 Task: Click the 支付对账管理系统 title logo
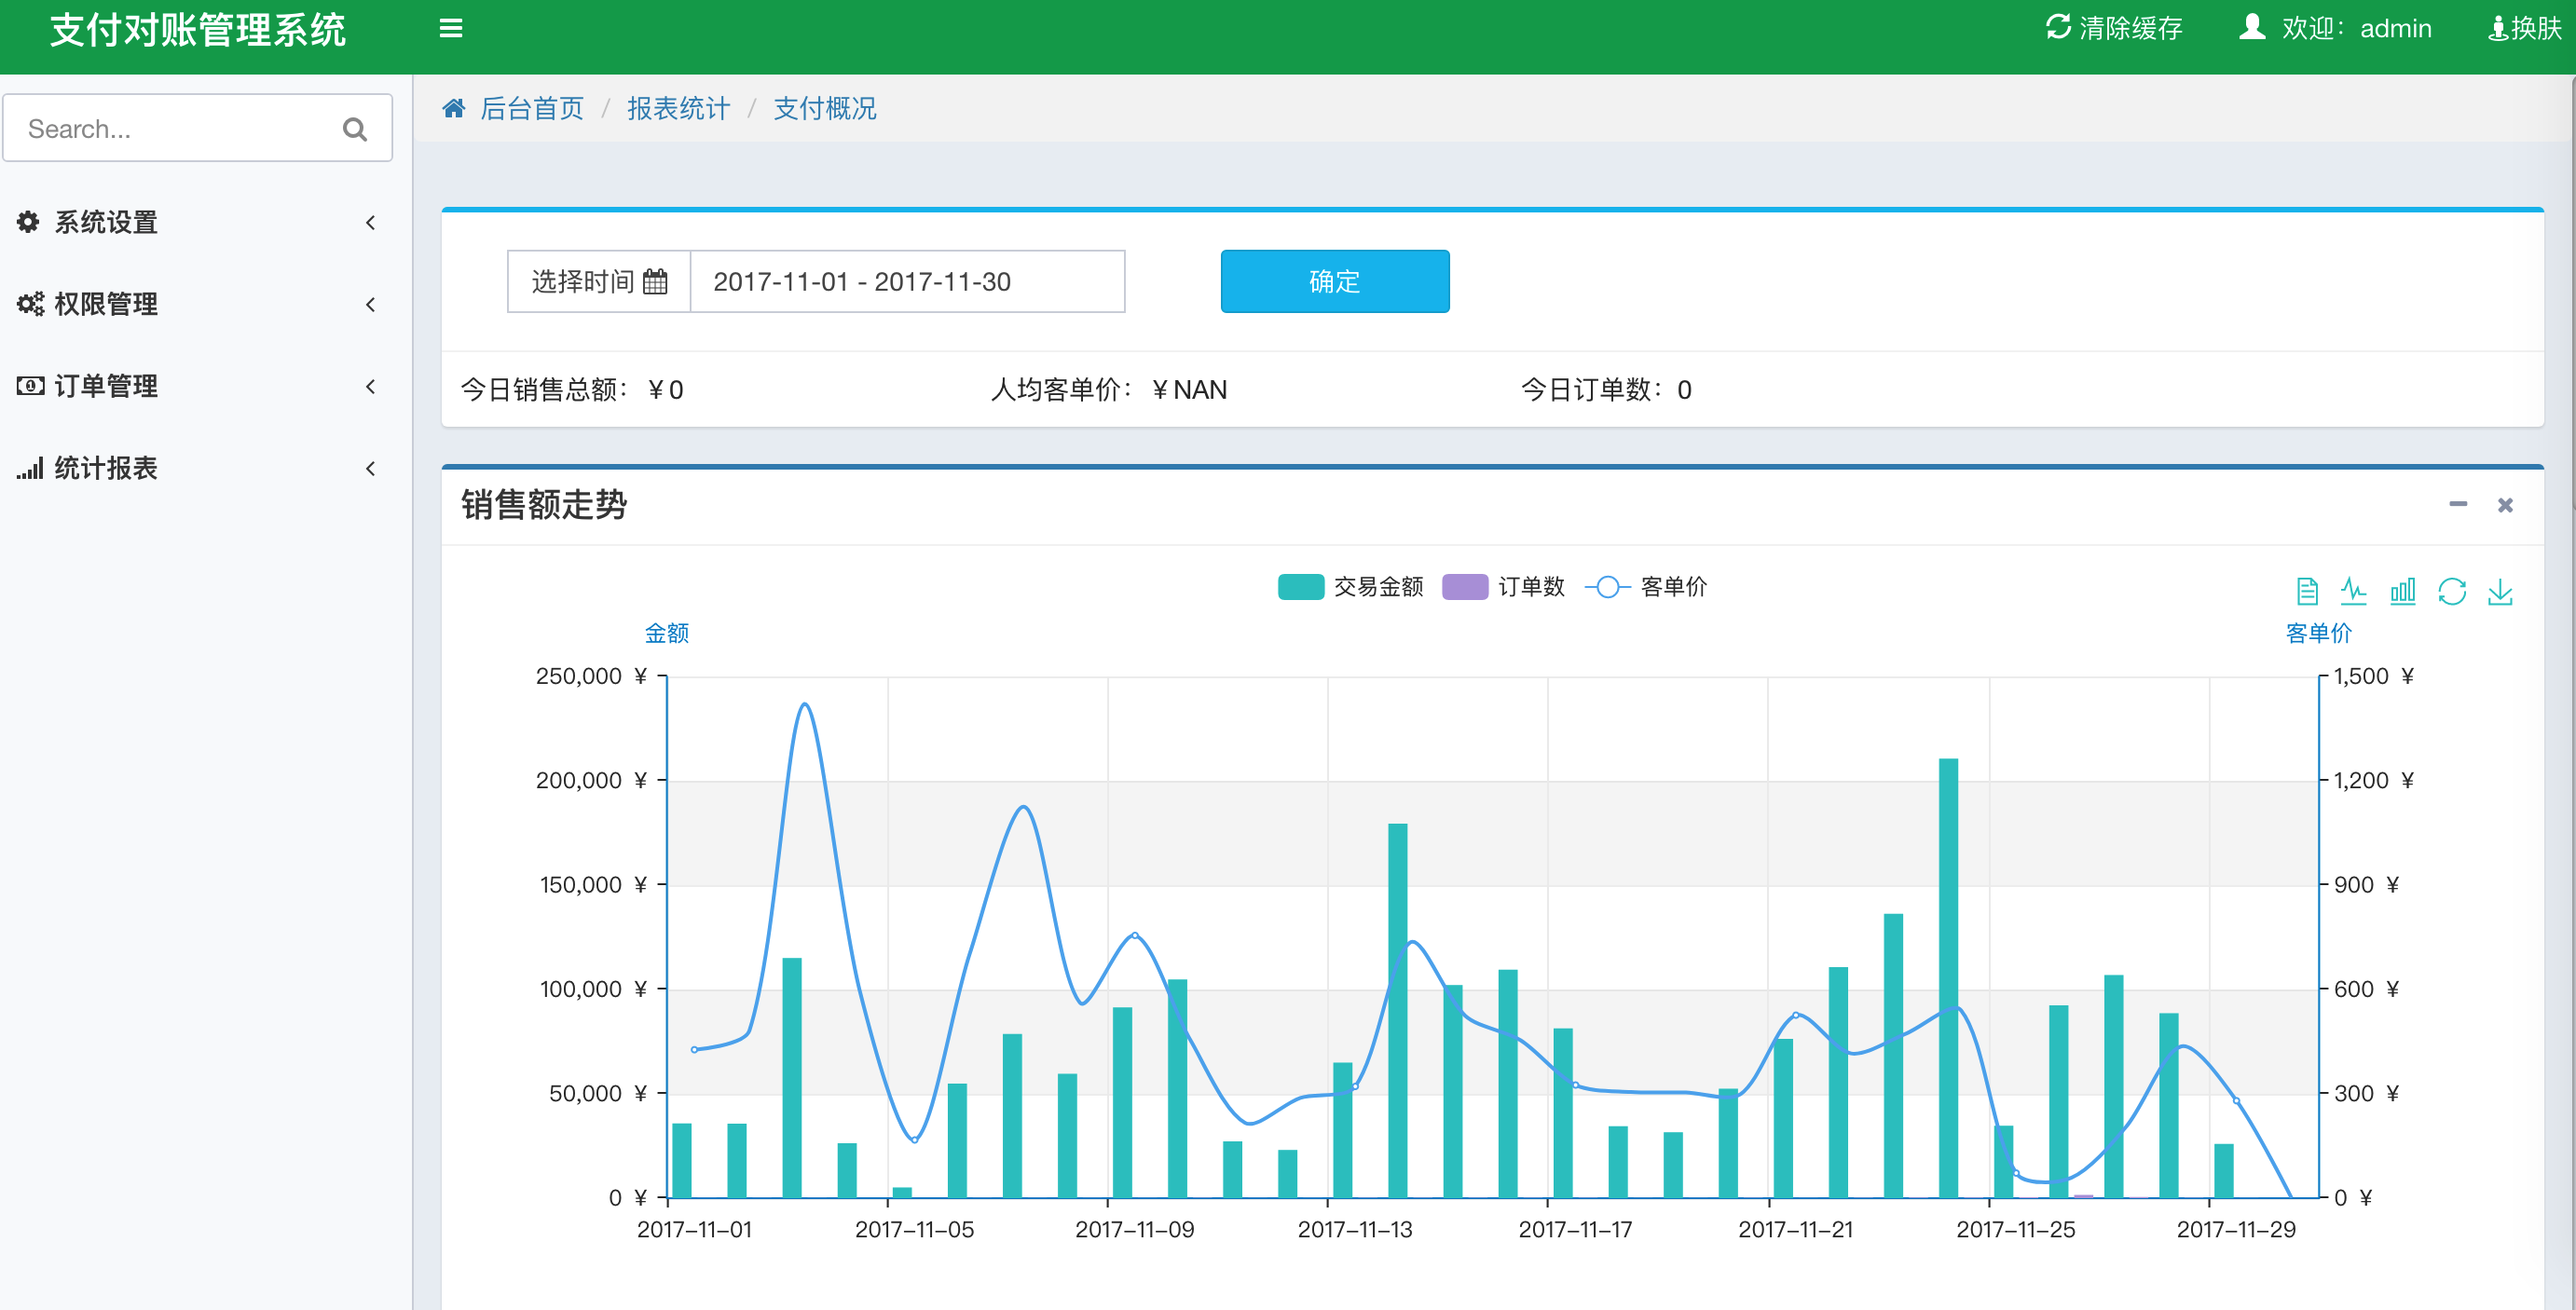pos(197,30)
